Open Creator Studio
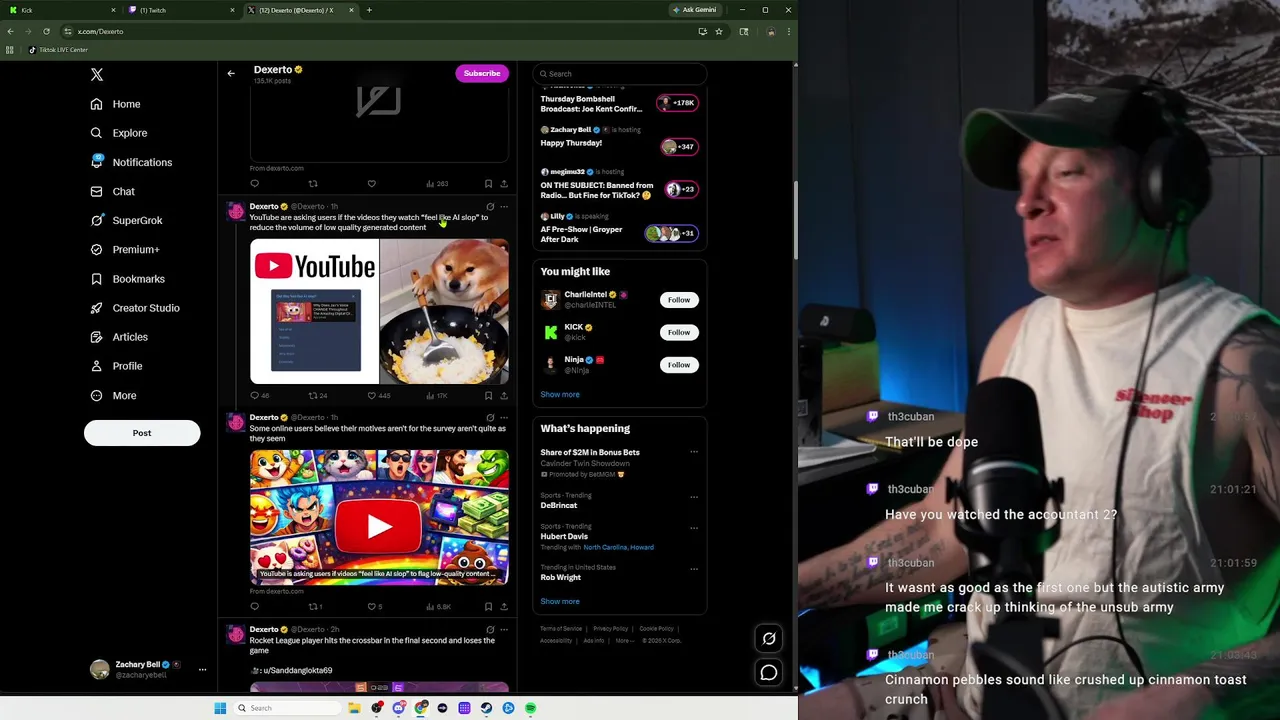Screen dimensions: 1280x720 coord(135,308)
